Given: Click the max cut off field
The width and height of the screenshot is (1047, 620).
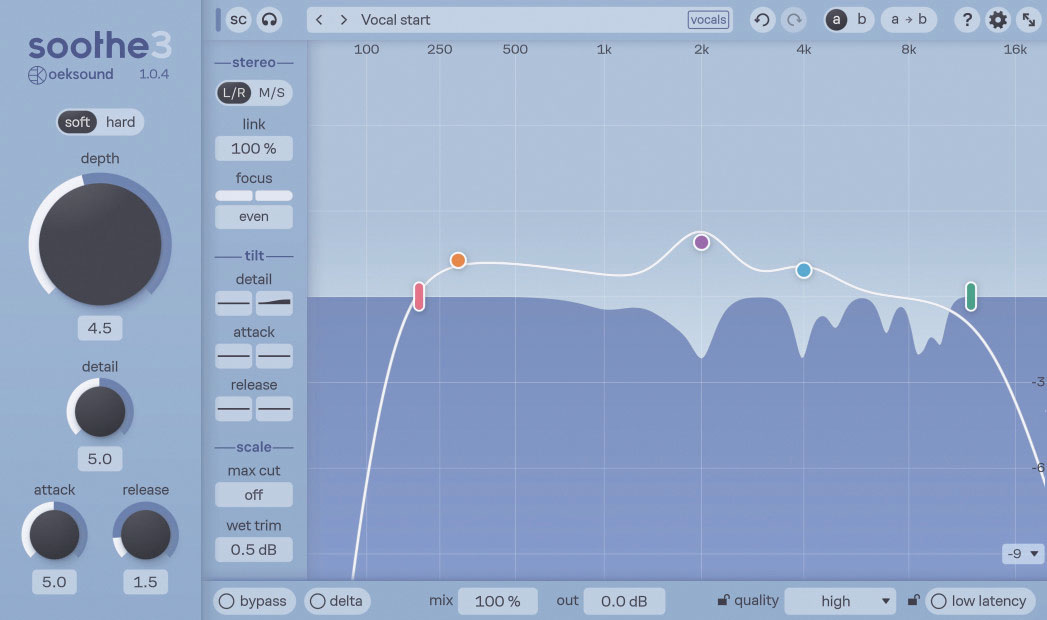Looking at the screenshot, I should click(254, 495).
